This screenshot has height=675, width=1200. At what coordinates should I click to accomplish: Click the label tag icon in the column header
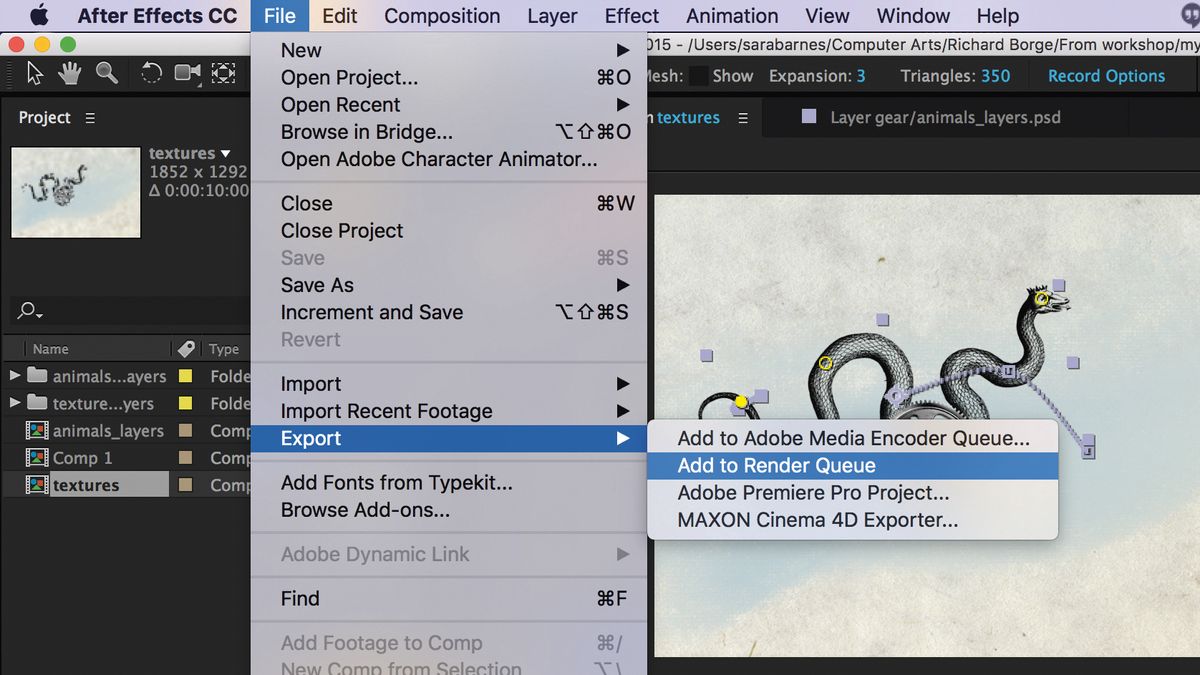point(185,348)
